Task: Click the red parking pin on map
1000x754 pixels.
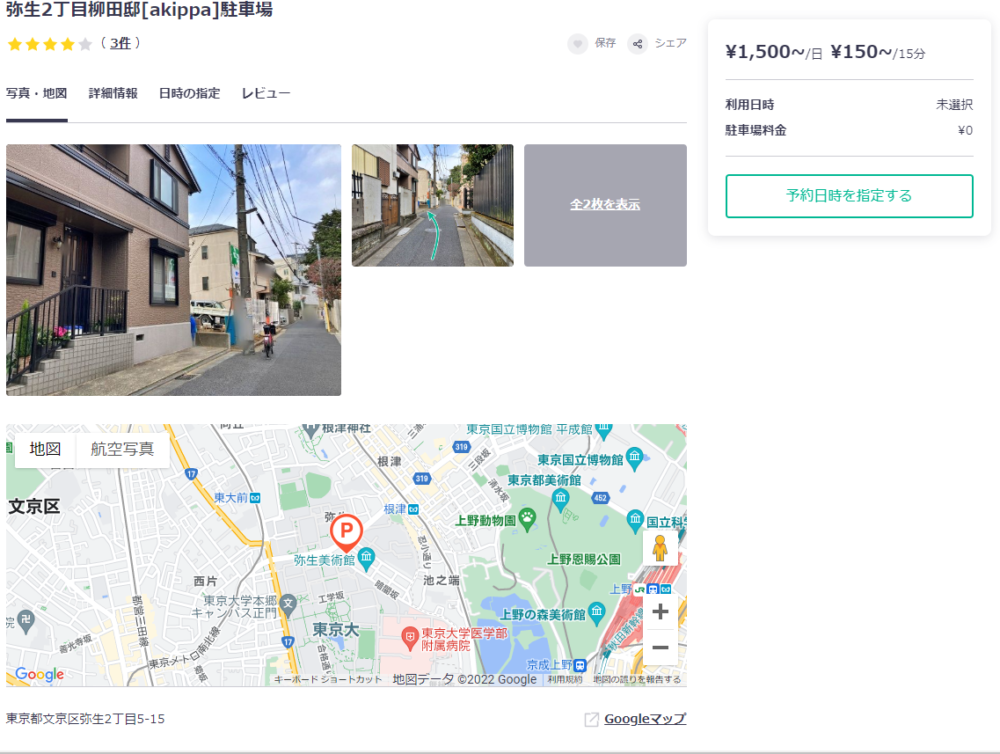Action: click(346, 531)
